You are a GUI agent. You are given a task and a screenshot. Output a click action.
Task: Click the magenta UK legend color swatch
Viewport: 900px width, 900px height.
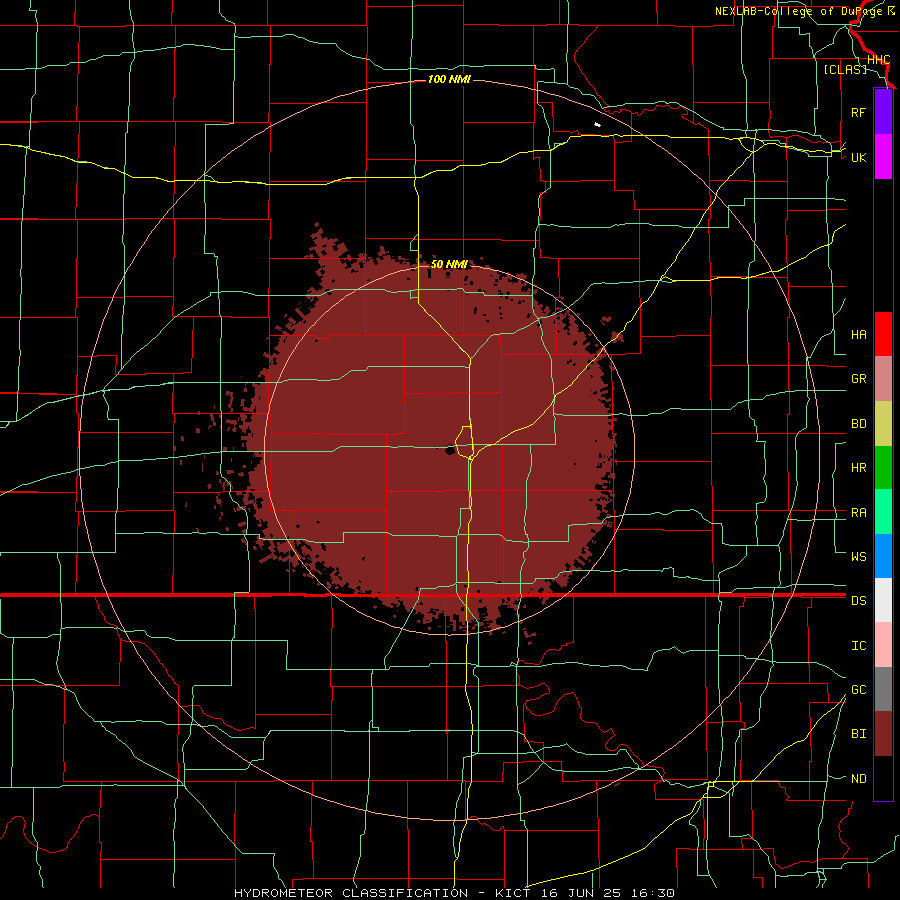pyautogui.click(x=883, y=157)
